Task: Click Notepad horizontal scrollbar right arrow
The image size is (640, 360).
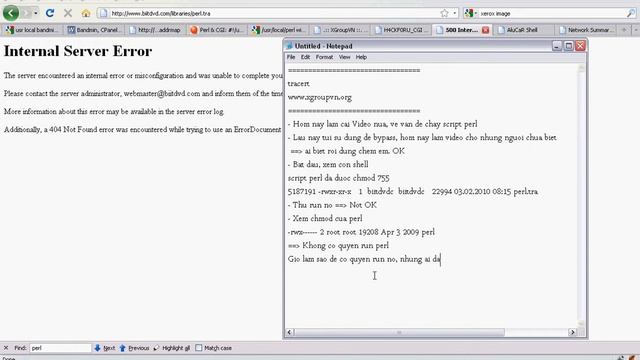Action: tap(572, 332)
